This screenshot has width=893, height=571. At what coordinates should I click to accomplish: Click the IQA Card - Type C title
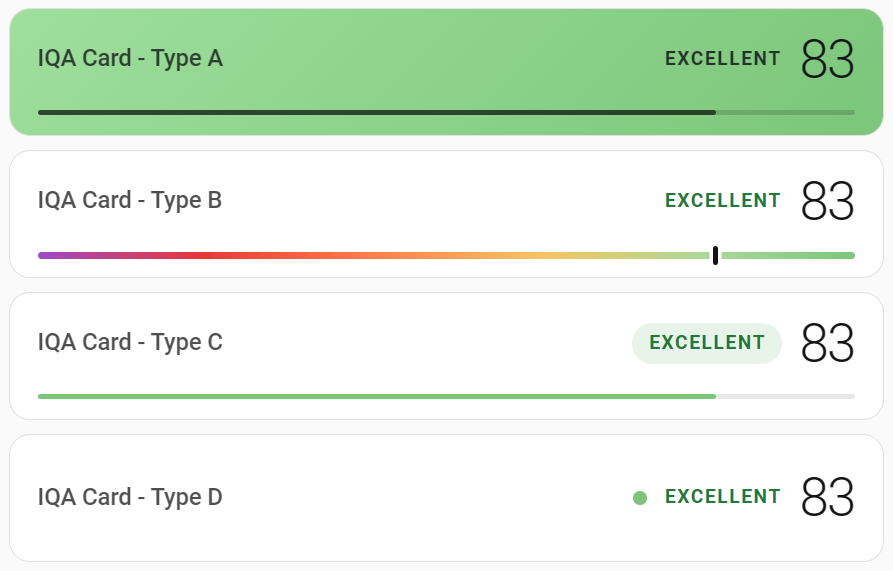pos(130,342)
